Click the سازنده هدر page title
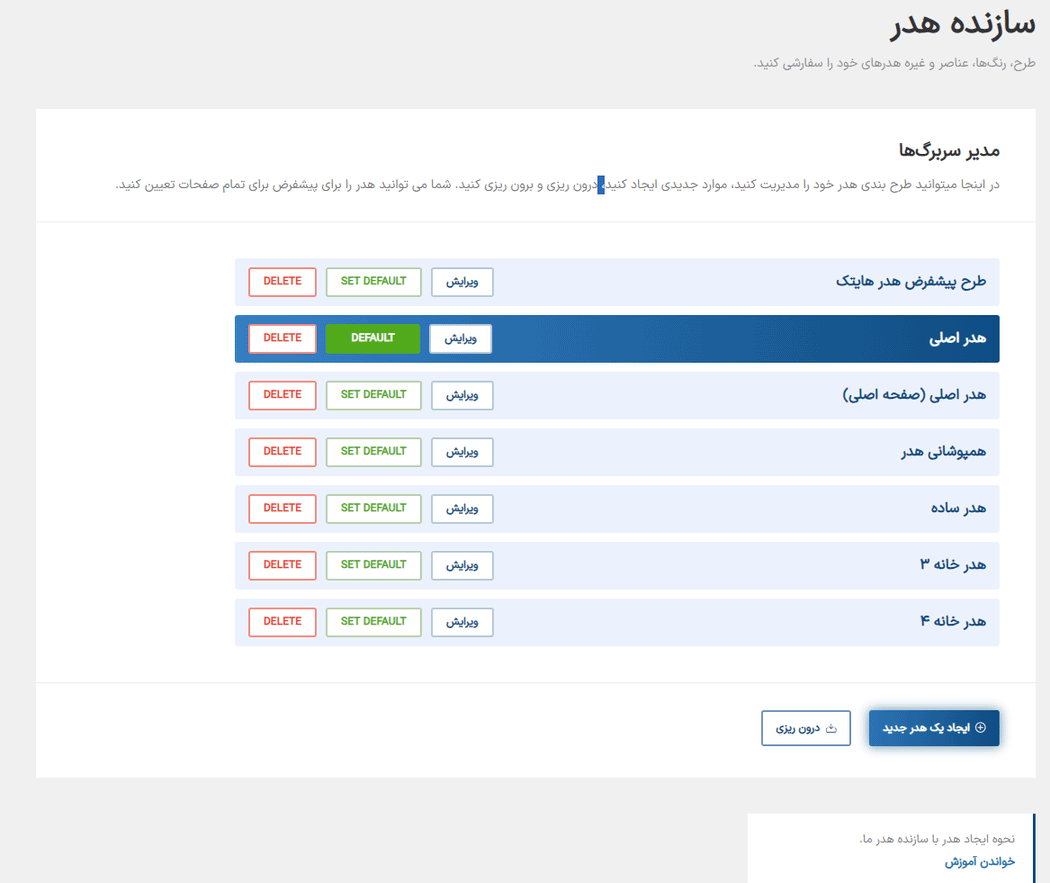 [x=963, y=24]
